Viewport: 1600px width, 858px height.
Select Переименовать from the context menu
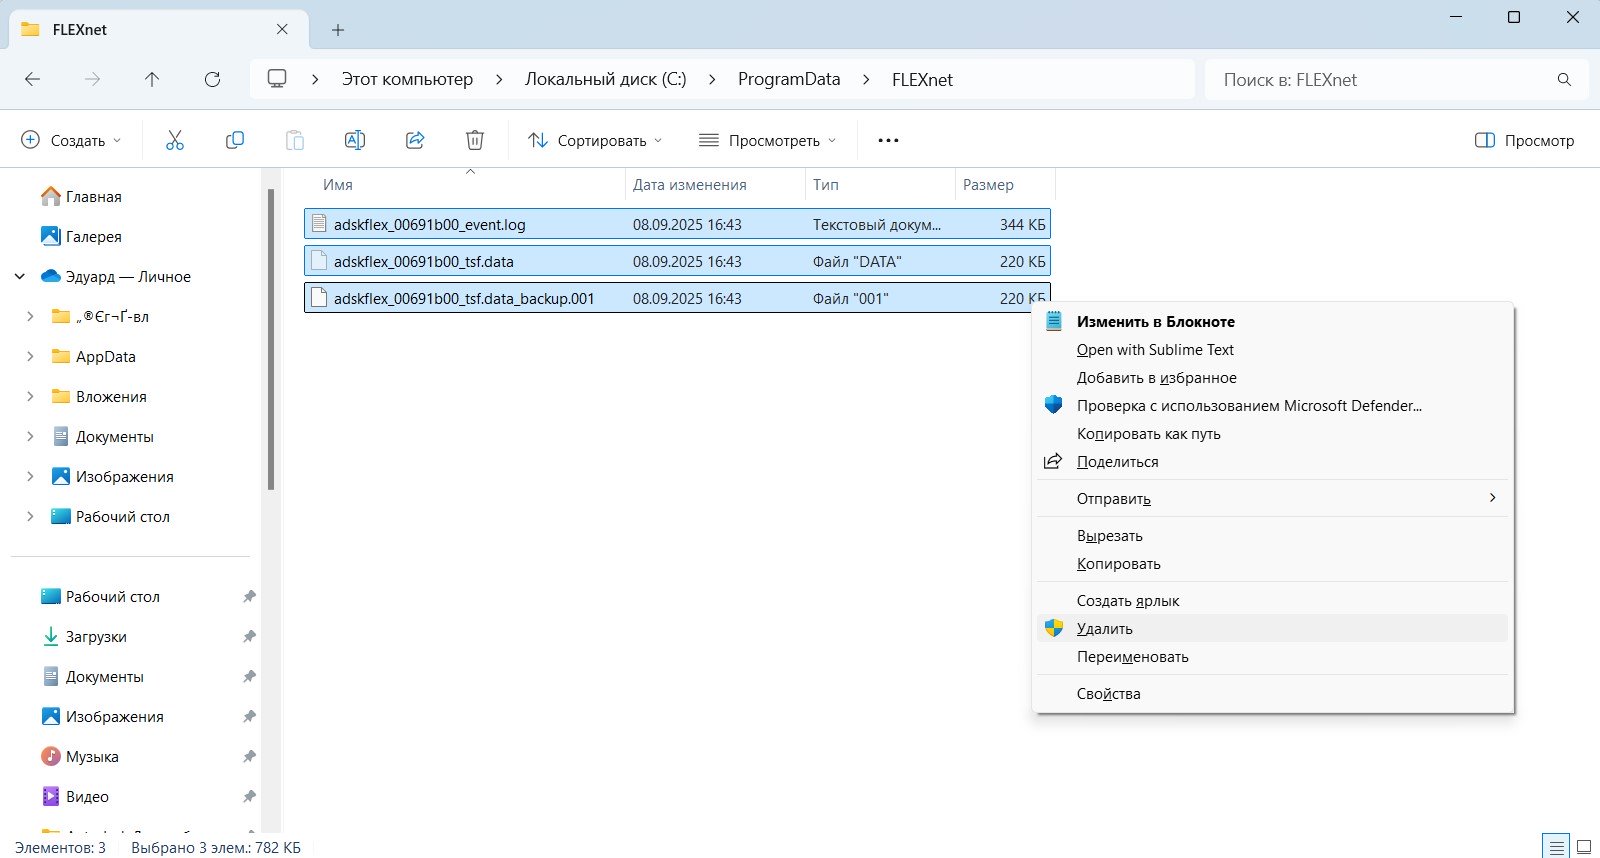click(1273, 656)
